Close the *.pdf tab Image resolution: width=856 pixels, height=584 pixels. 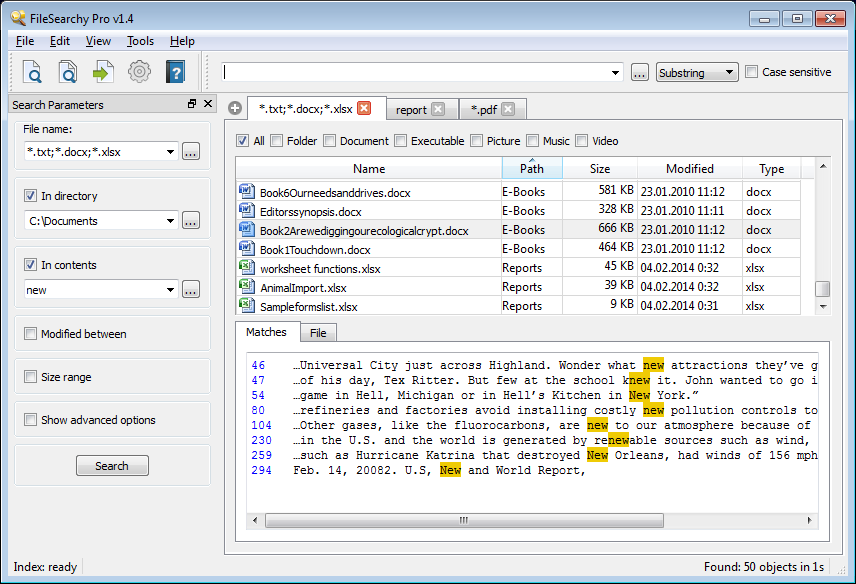[x=508, y=109]
